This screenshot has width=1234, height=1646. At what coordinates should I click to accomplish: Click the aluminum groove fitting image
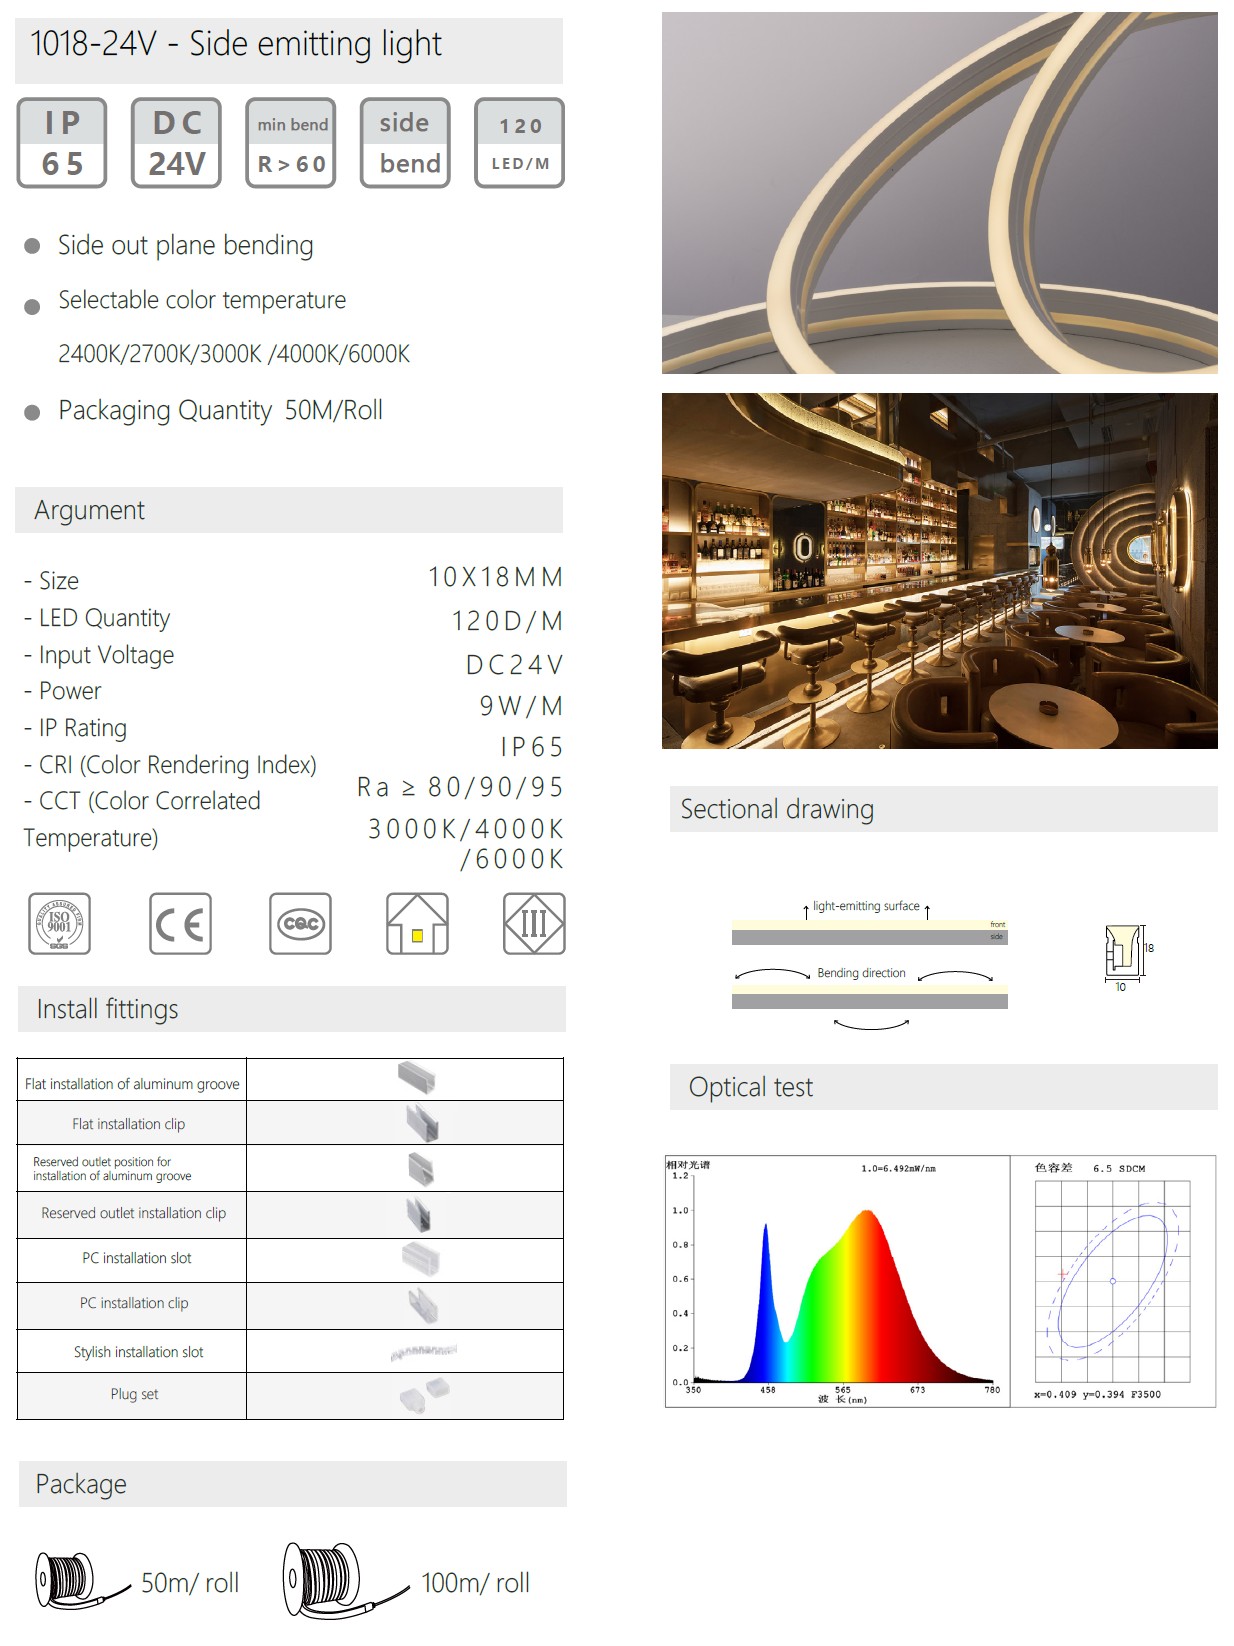(x=417, y=1077)
